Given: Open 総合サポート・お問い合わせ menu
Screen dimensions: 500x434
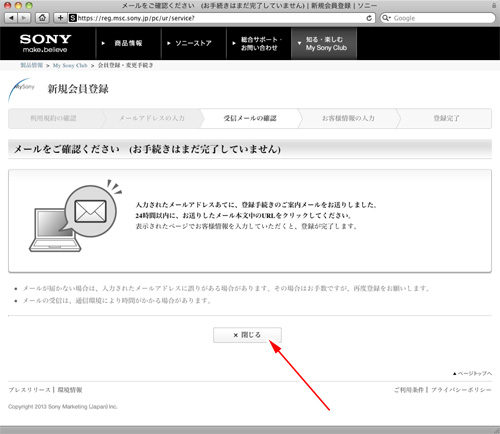Looking at the screenshot, I should pyautogui.click(x=259, y=44).
